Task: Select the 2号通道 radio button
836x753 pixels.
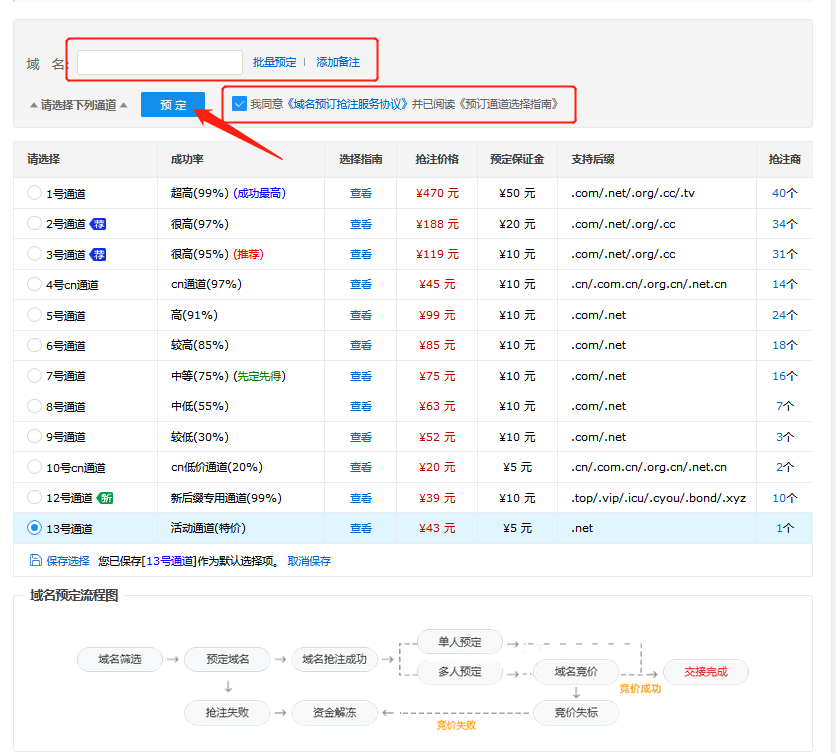Action: click(x=34, y=223)
